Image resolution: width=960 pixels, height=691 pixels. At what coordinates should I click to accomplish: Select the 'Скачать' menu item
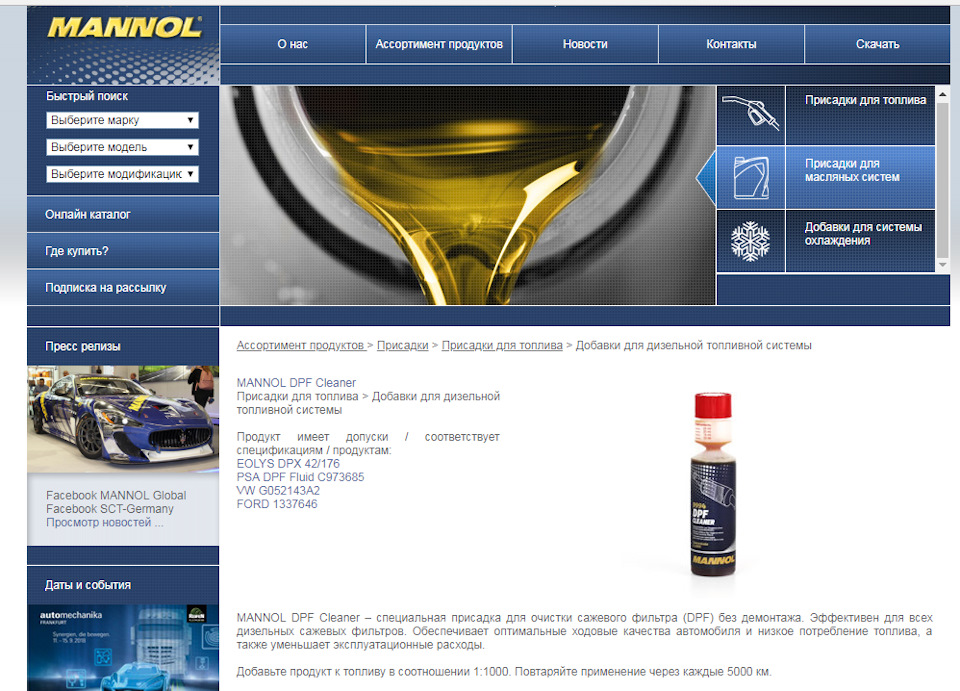click(877, 44)
